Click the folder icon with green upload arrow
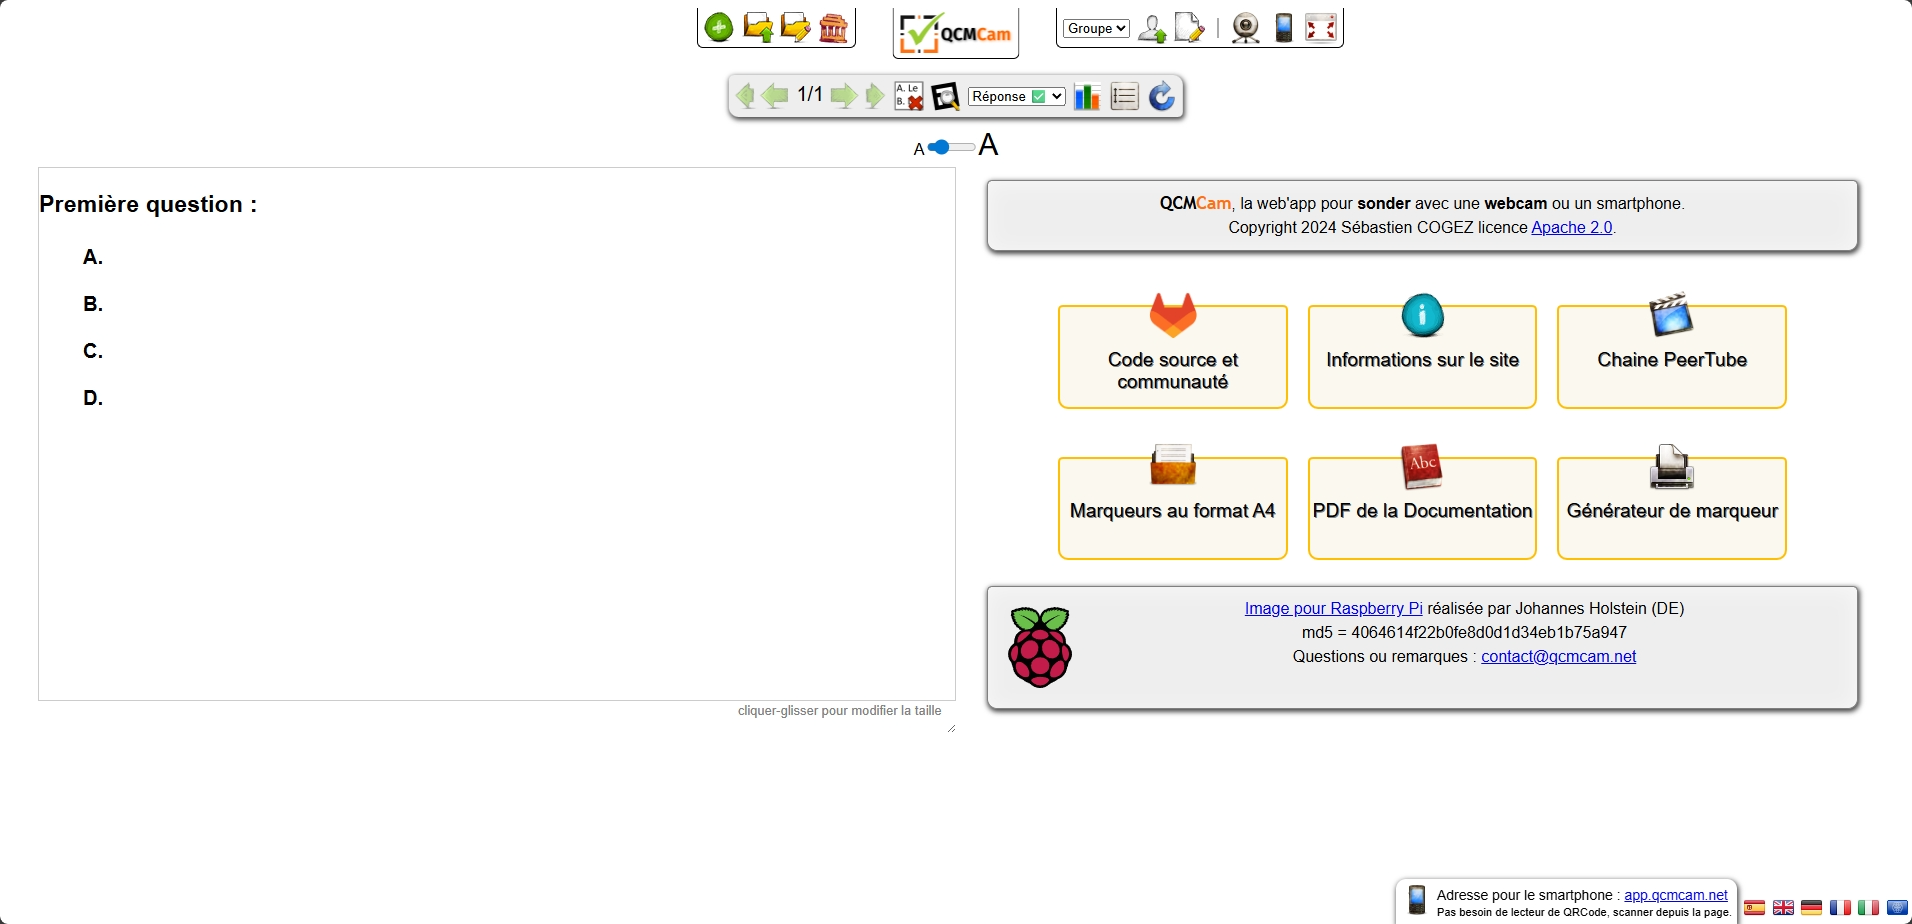Viewport: 1912px width, 924px height. click(x=758, y=27)
